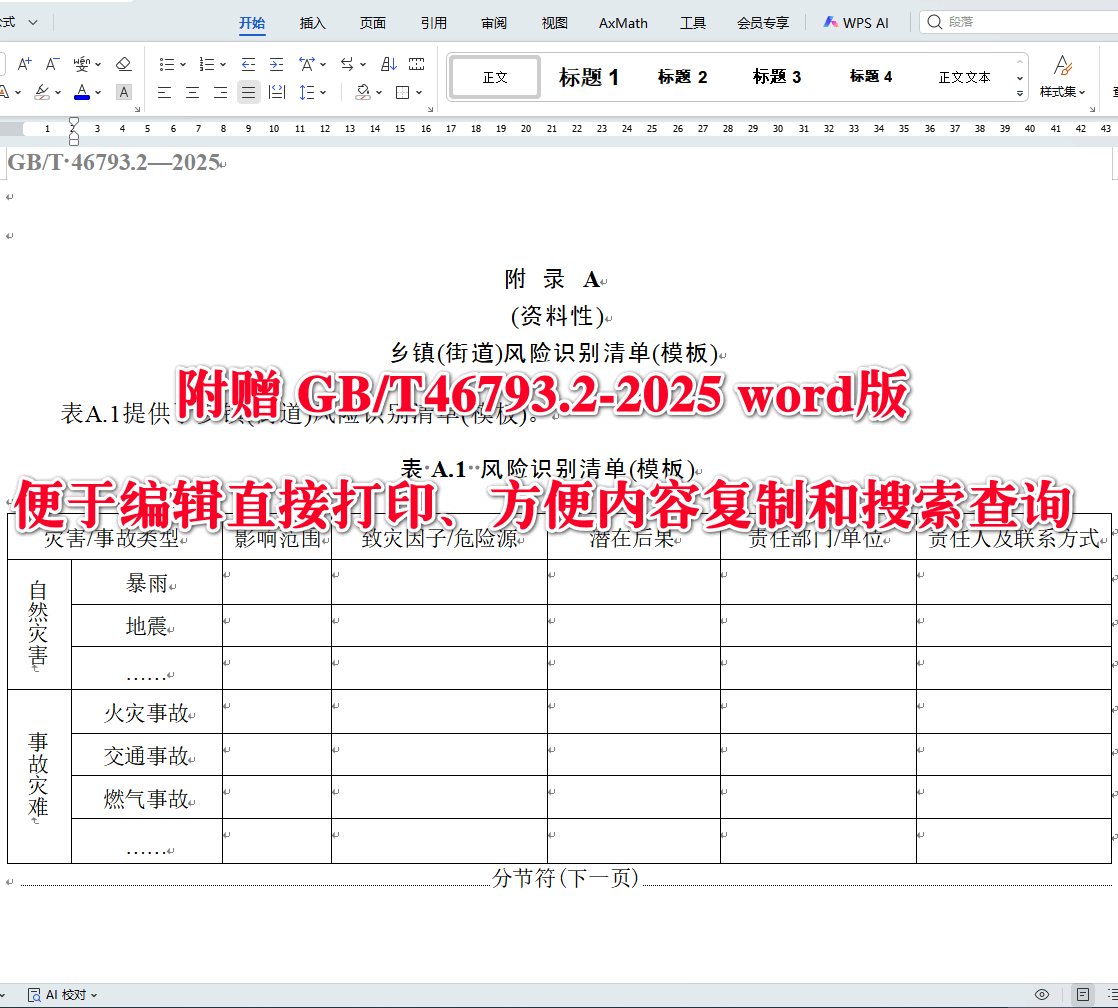The width and height of the screenshot is (1118, 1008).
Task: Apply the 标题 1 style
Action: (590, 76)
